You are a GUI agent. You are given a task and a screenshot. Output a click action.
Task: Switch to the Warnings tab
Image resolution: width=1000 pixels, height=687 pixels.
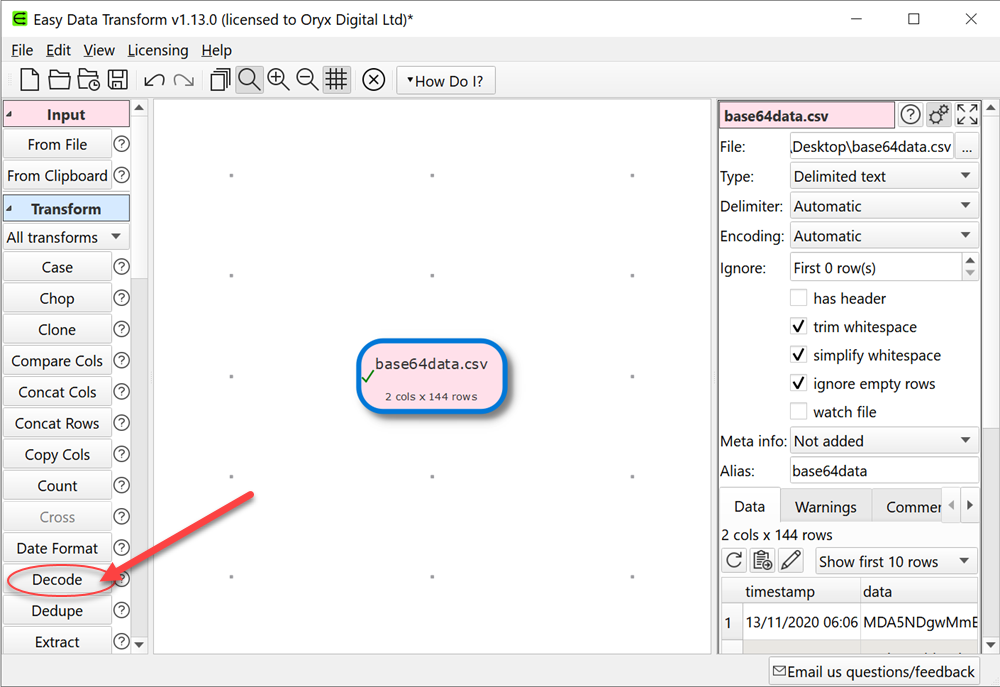[x=825, y=507]
